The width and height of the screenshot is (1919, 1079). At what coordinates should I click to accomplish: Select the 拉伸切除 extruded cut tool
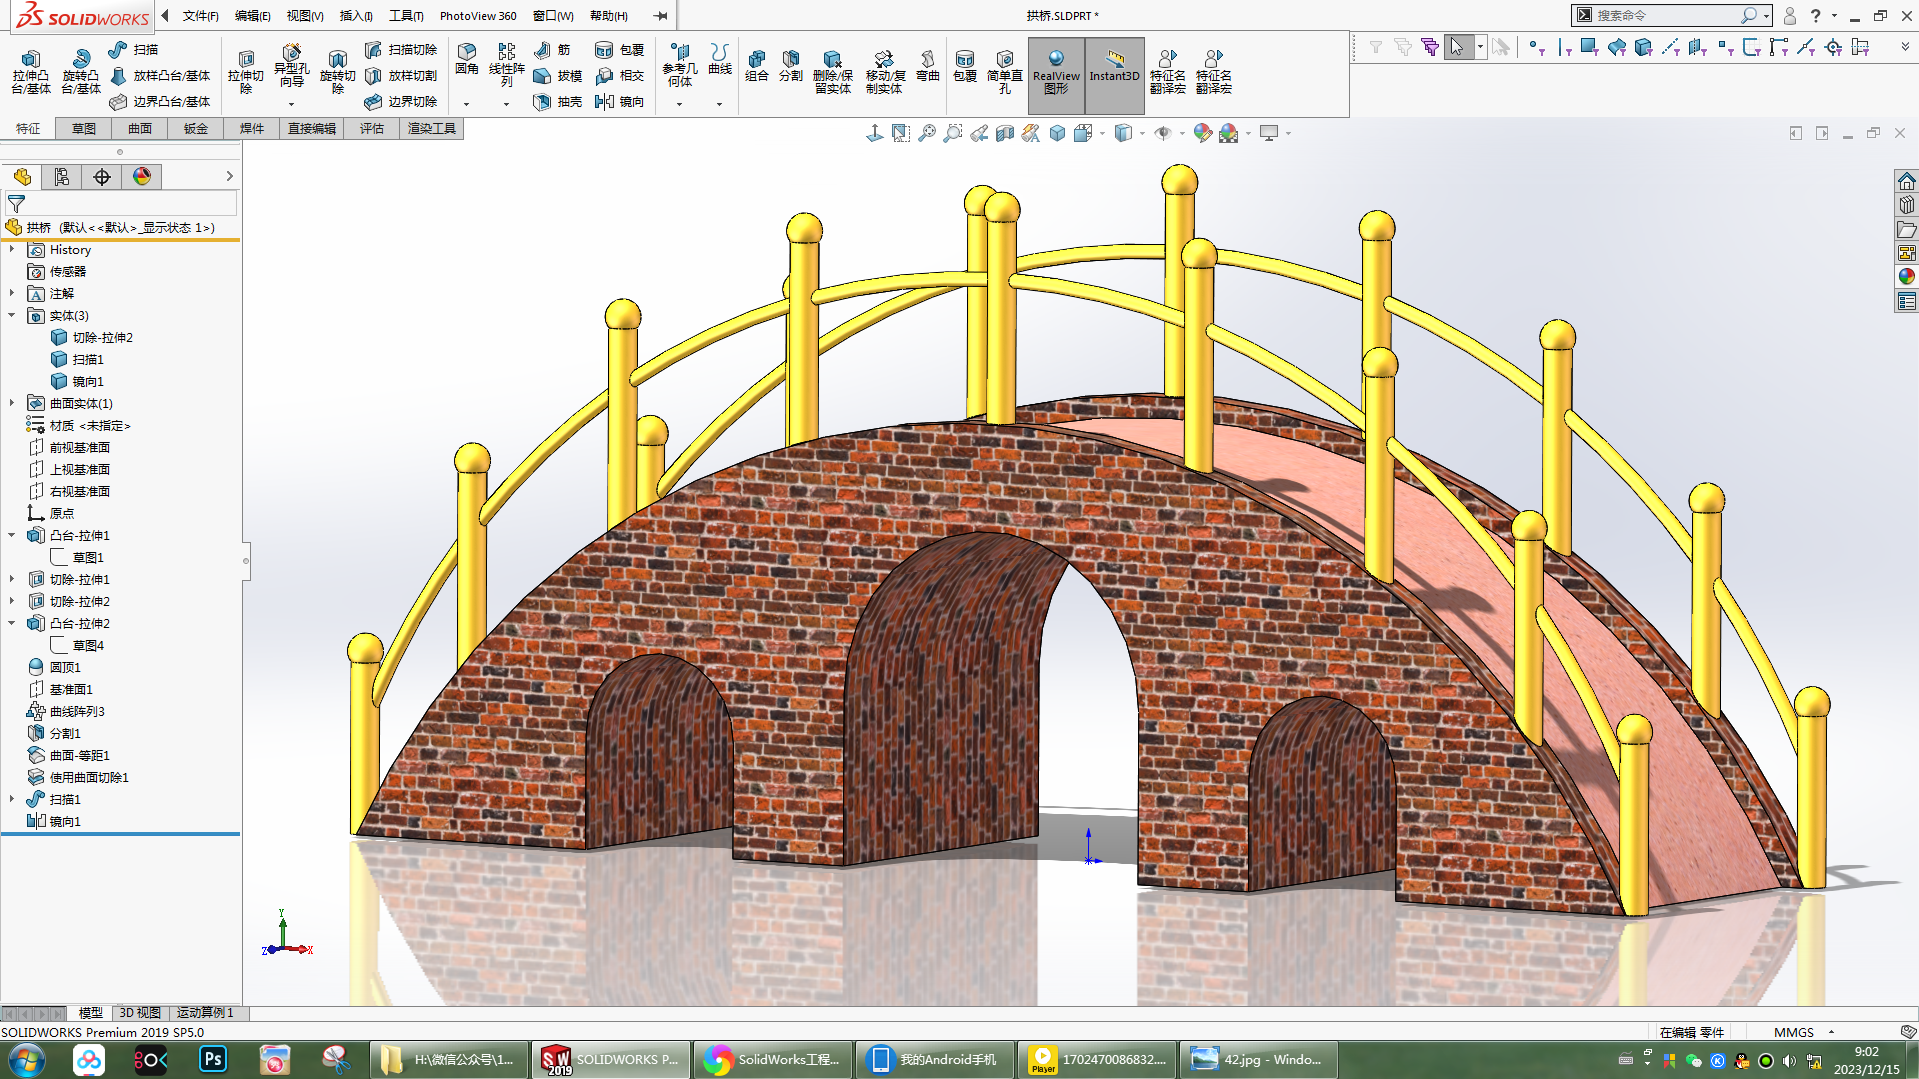click(246, 72)
